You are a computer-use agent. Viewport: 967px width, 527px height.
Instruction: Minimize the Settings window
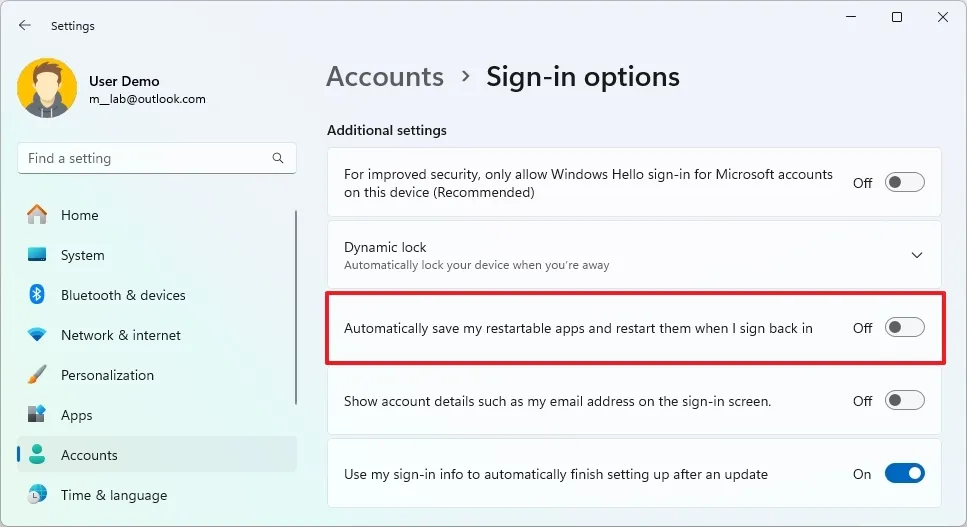(851, 17)
